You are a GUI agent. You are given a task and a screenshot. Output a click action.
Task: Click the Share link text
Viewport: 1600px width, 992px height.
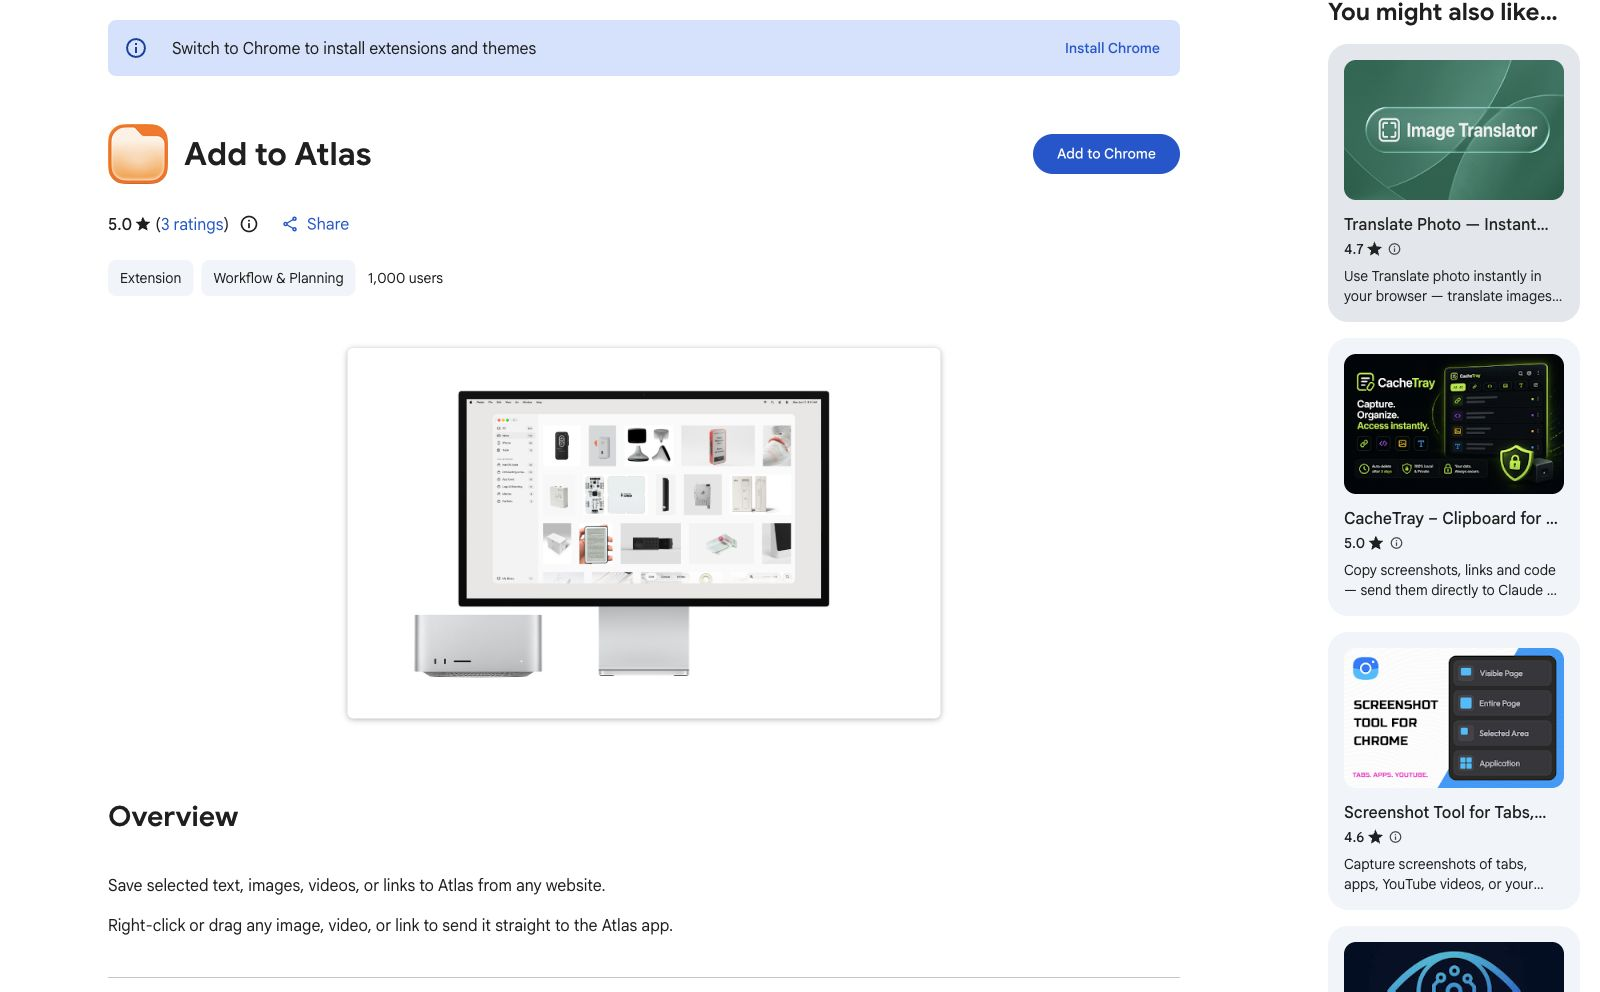coord(328,224)
